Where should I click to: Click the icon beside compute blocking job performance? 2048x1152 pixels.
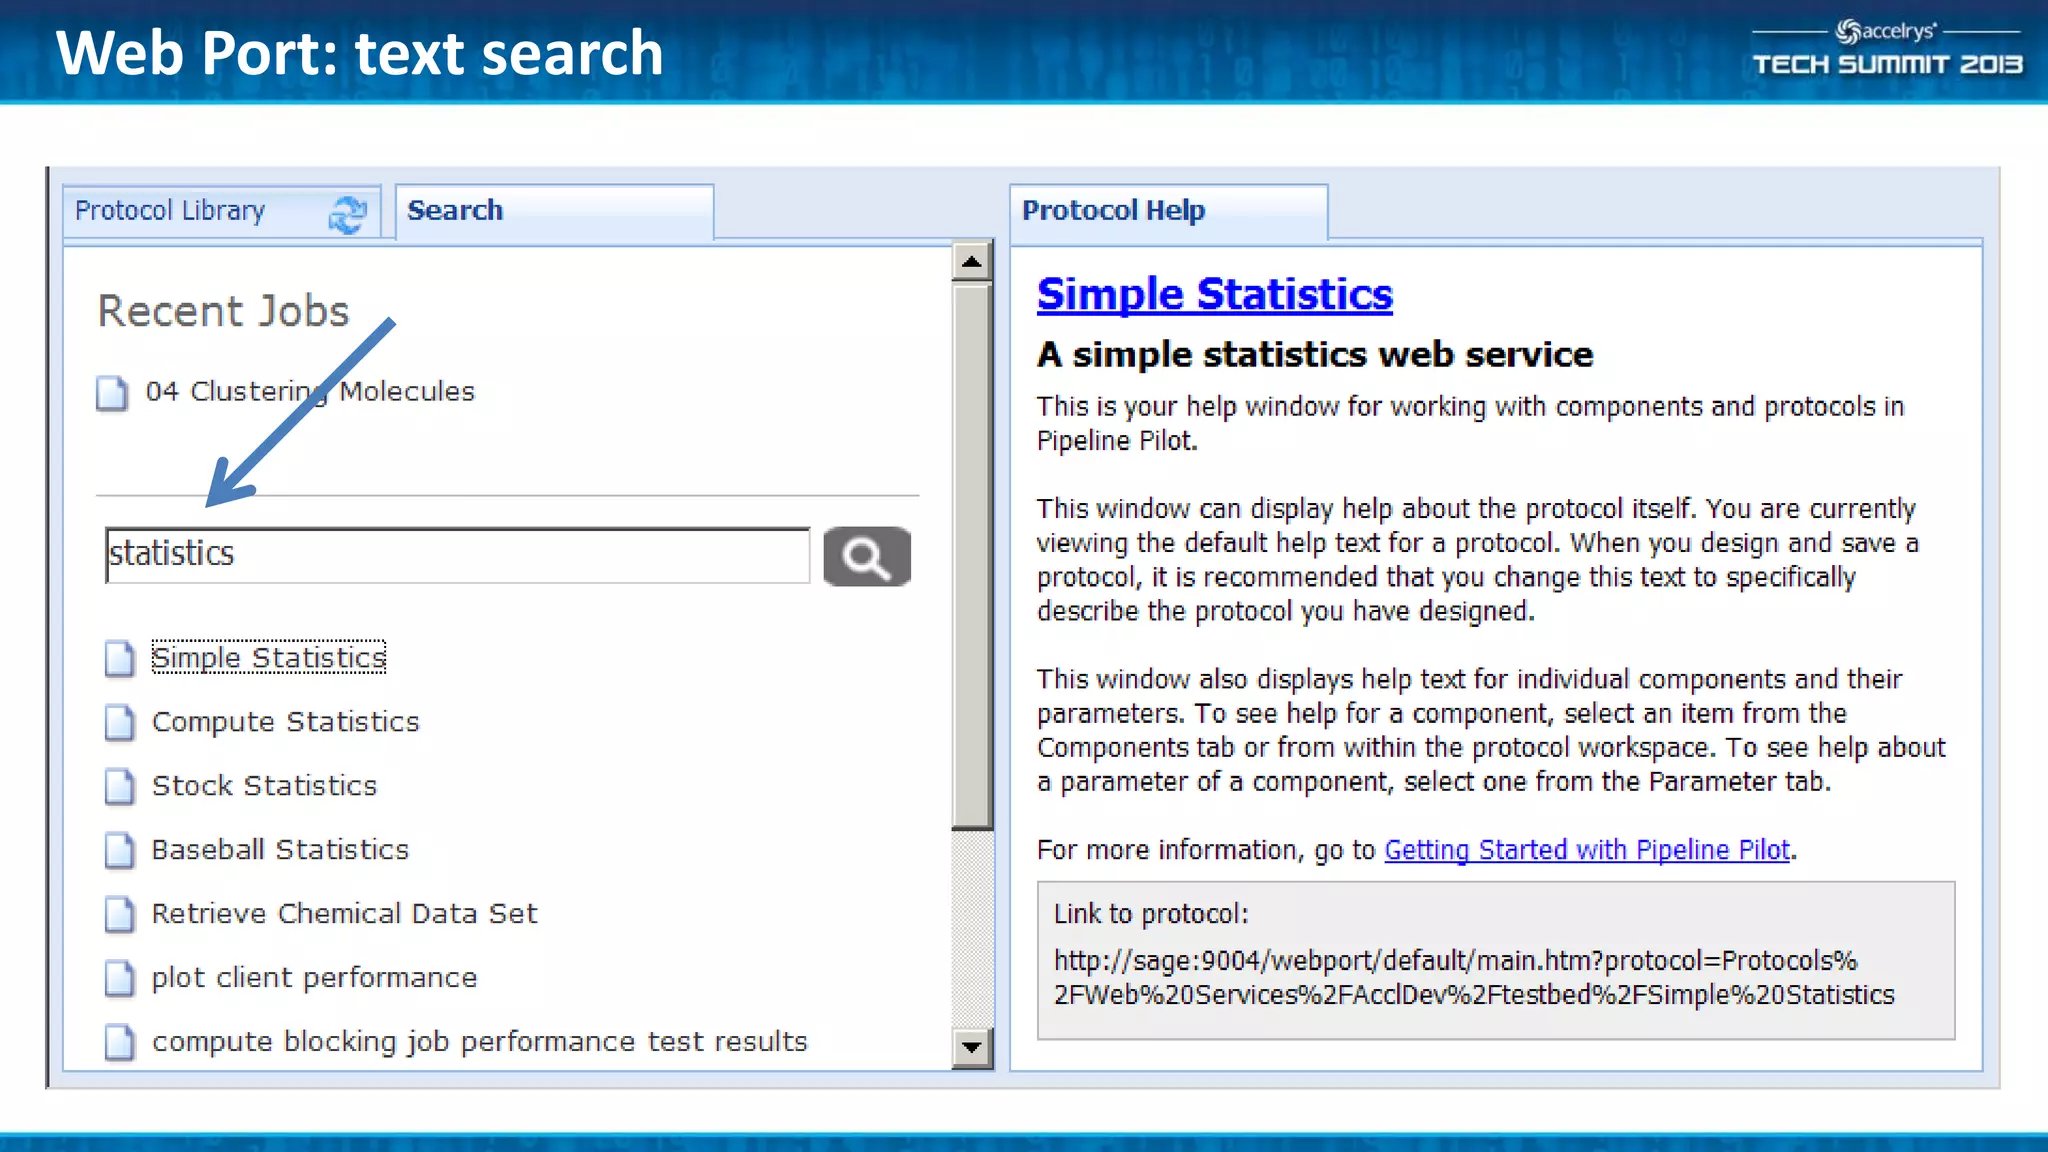119,1042
